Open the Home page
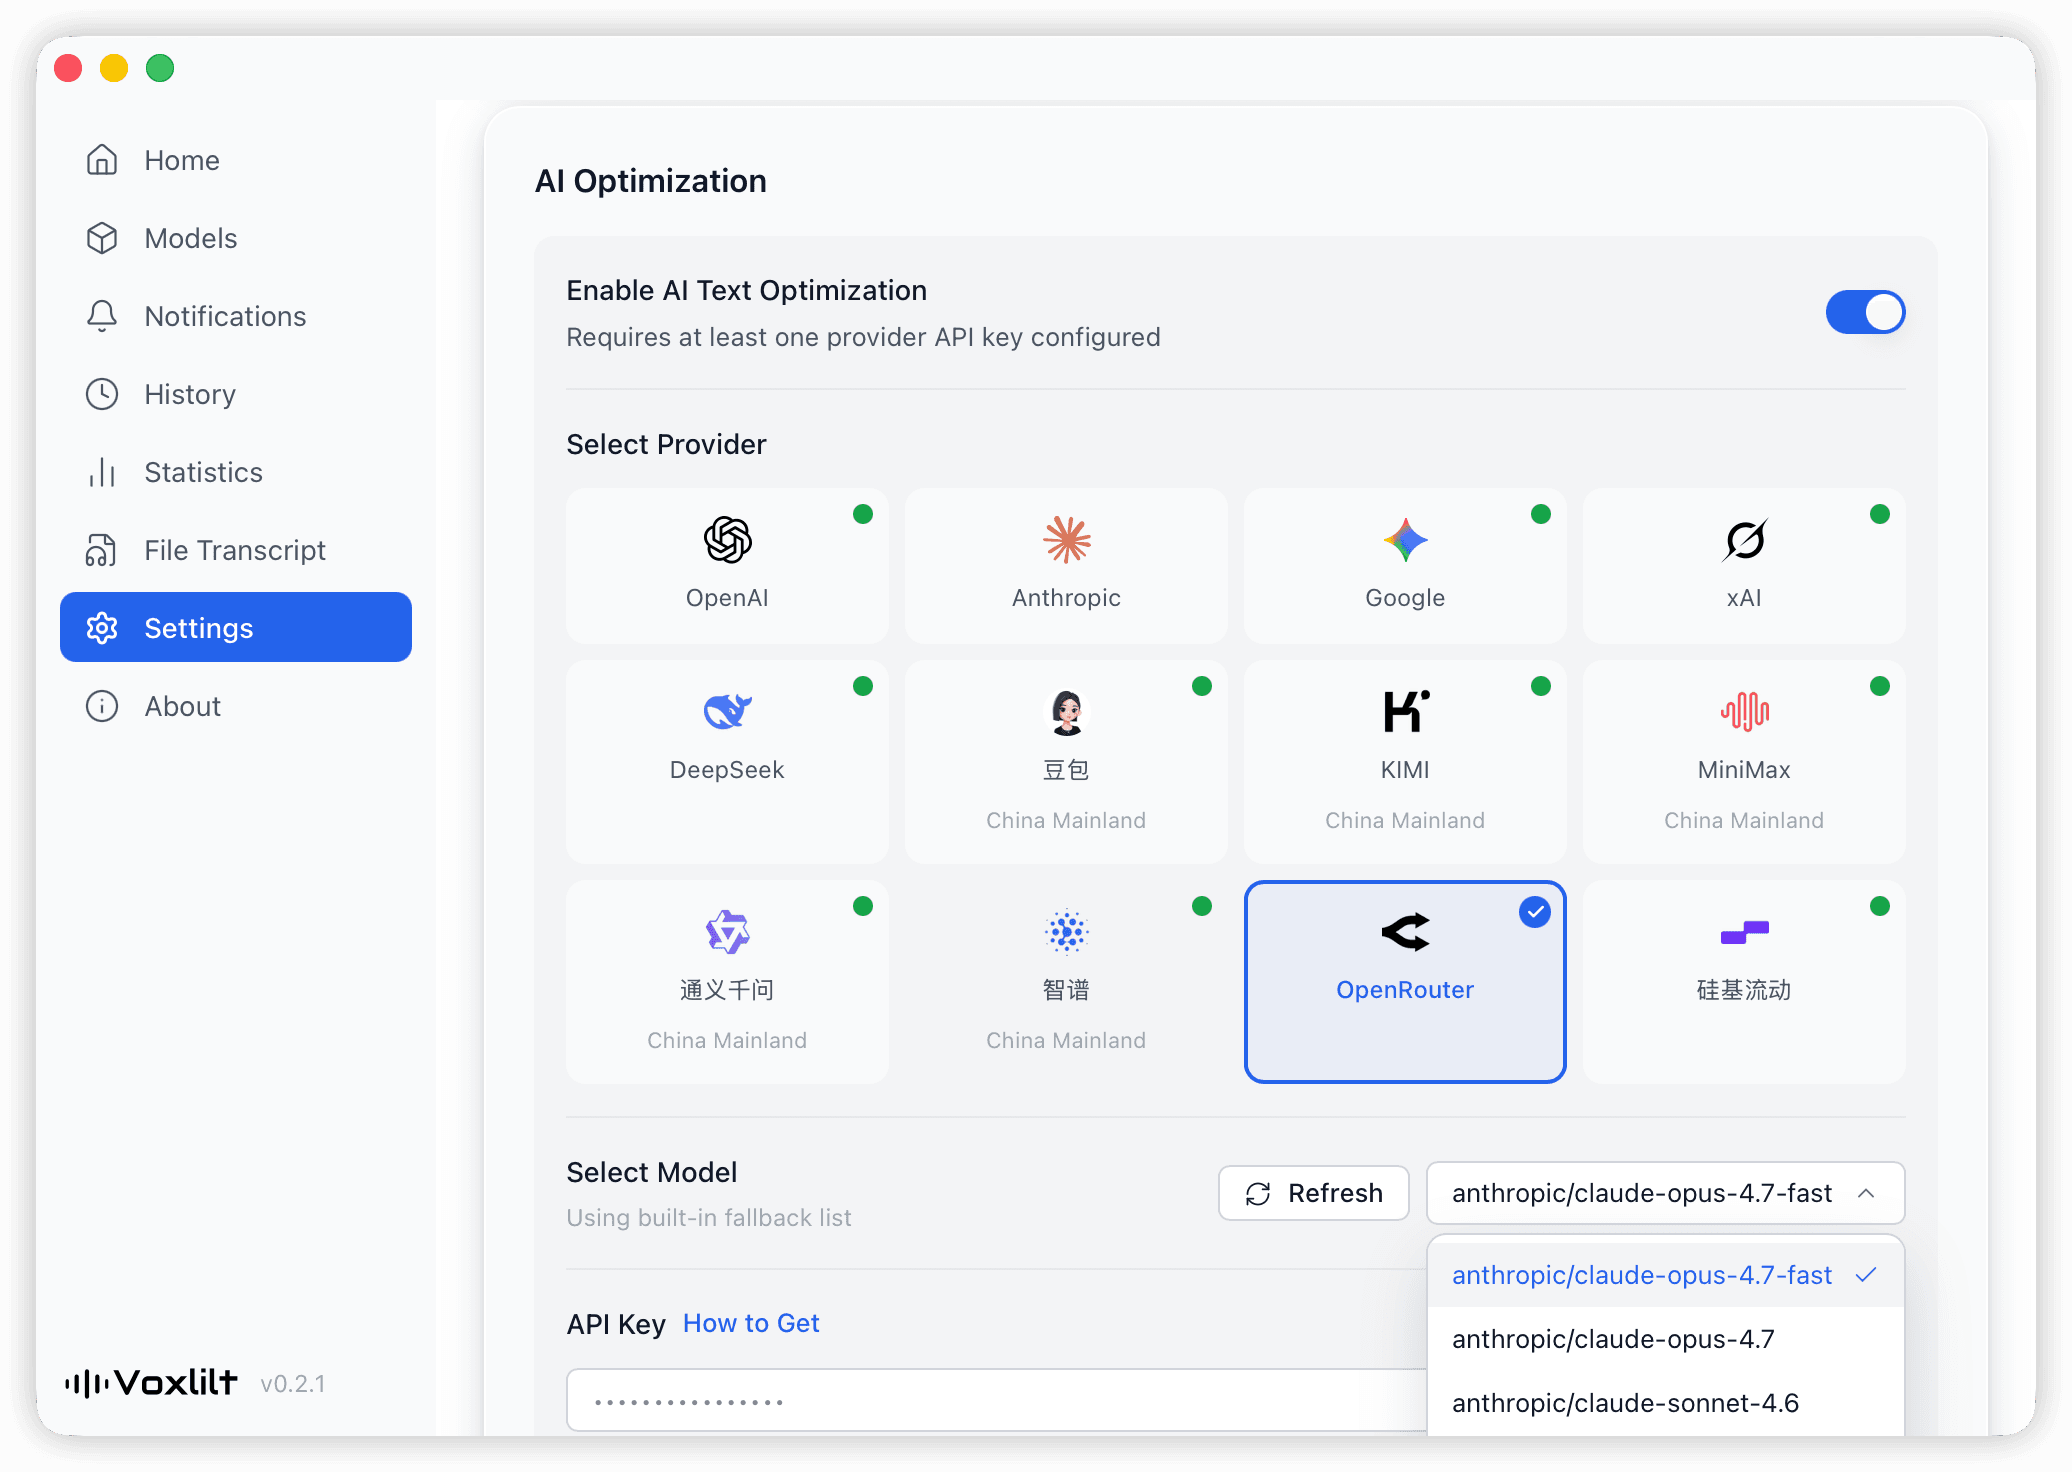Image resolution: width=2072 pixels, height=1472 pixels. click(236, 160)
